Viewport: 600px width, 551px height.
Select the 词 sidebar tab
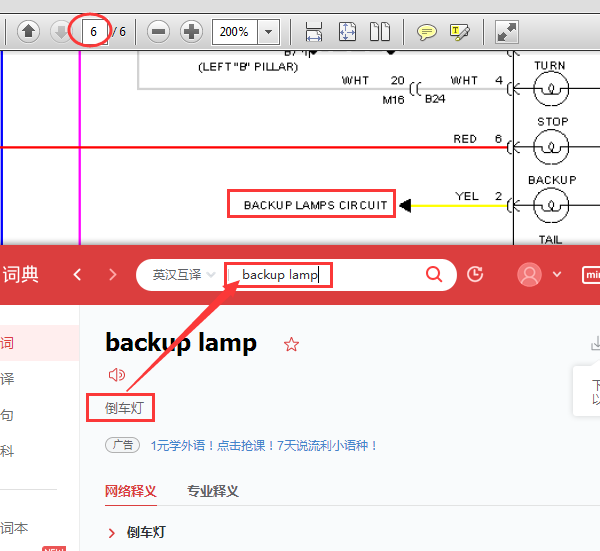(7, 343)
